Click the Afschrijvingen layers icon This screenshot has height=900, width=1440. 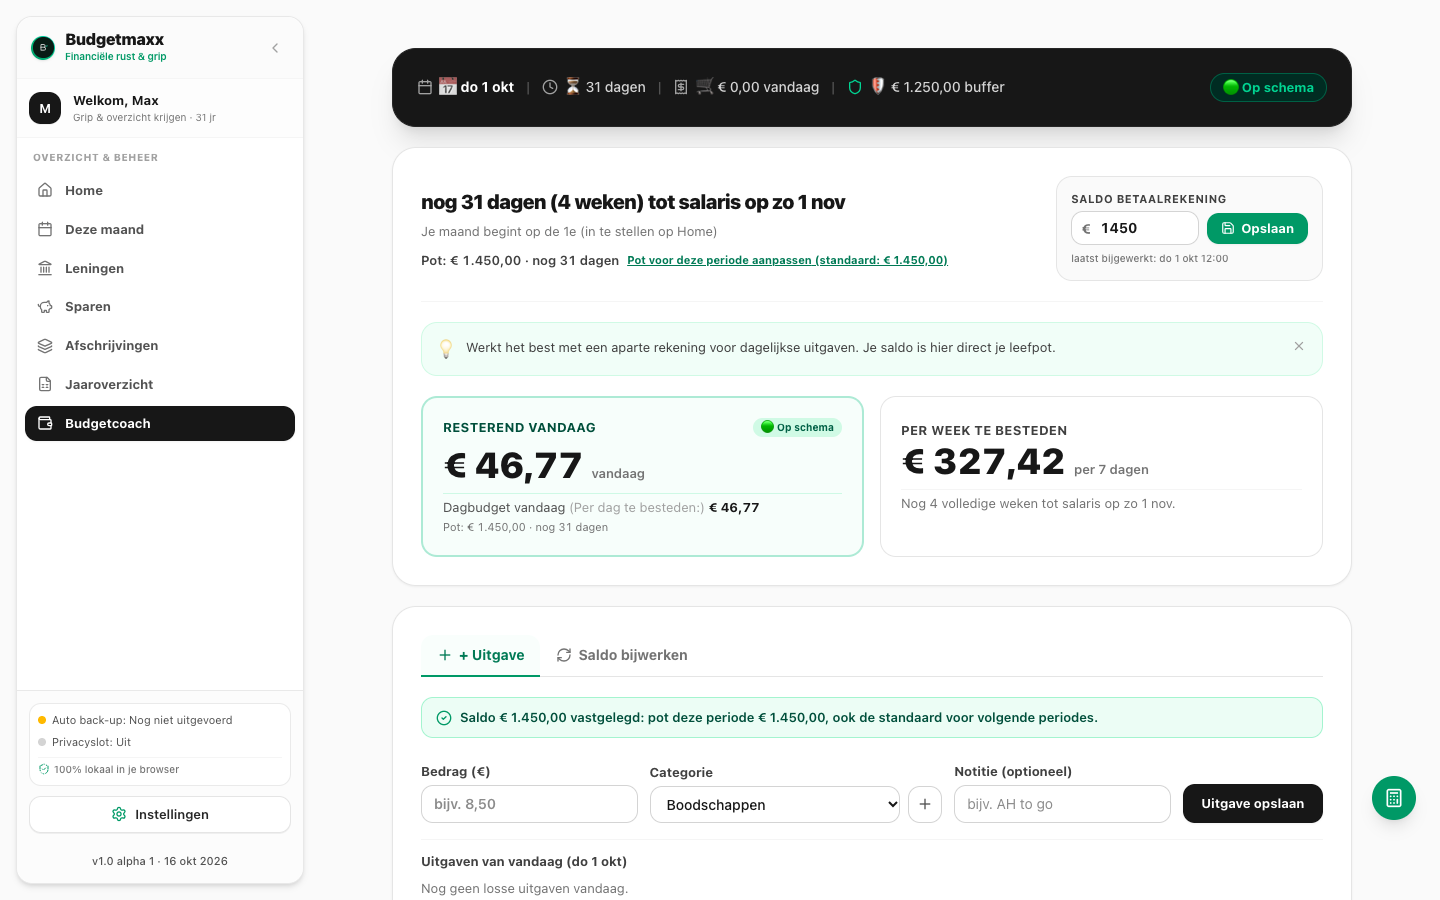[45, 346]
